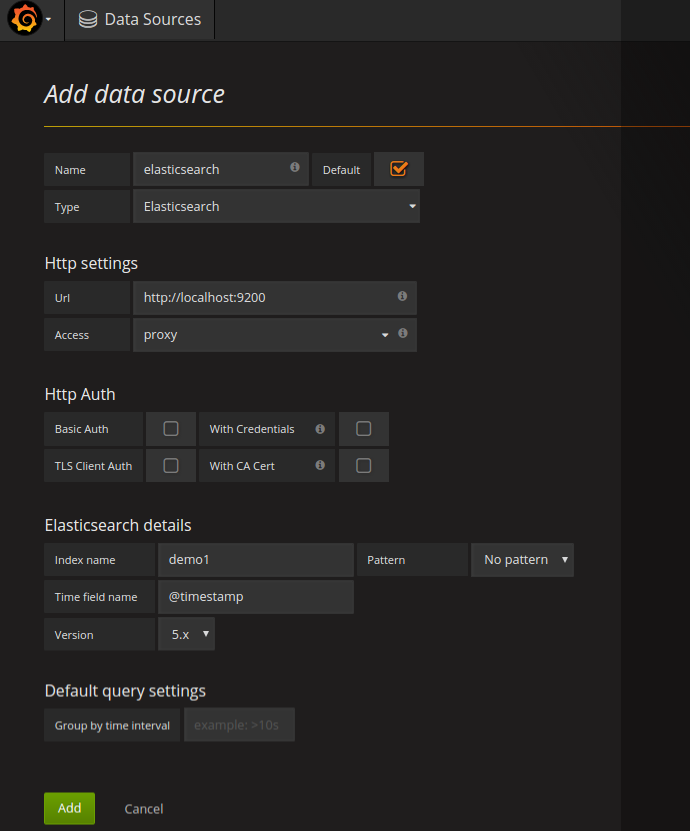Image resolution: width=690 pixels, height=831 pixels.
Task: Click the Group by time interval input
Action: 239,724
